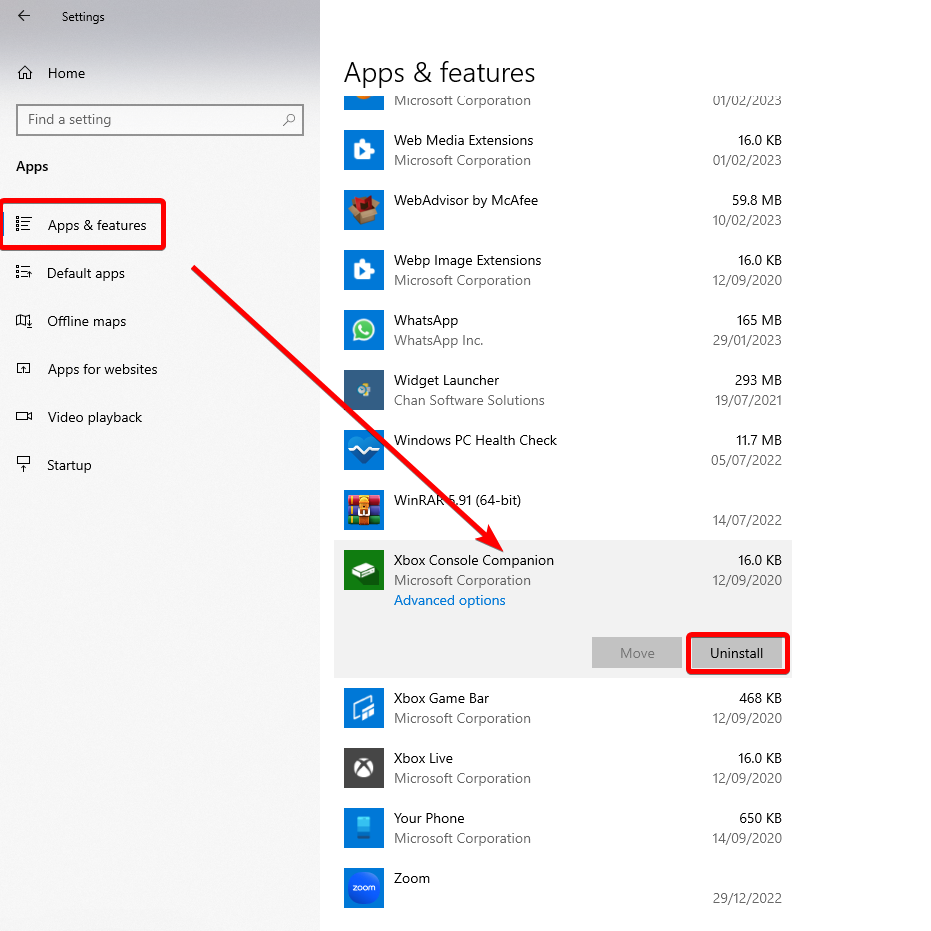Select Apps & features in sidebar

96,225
